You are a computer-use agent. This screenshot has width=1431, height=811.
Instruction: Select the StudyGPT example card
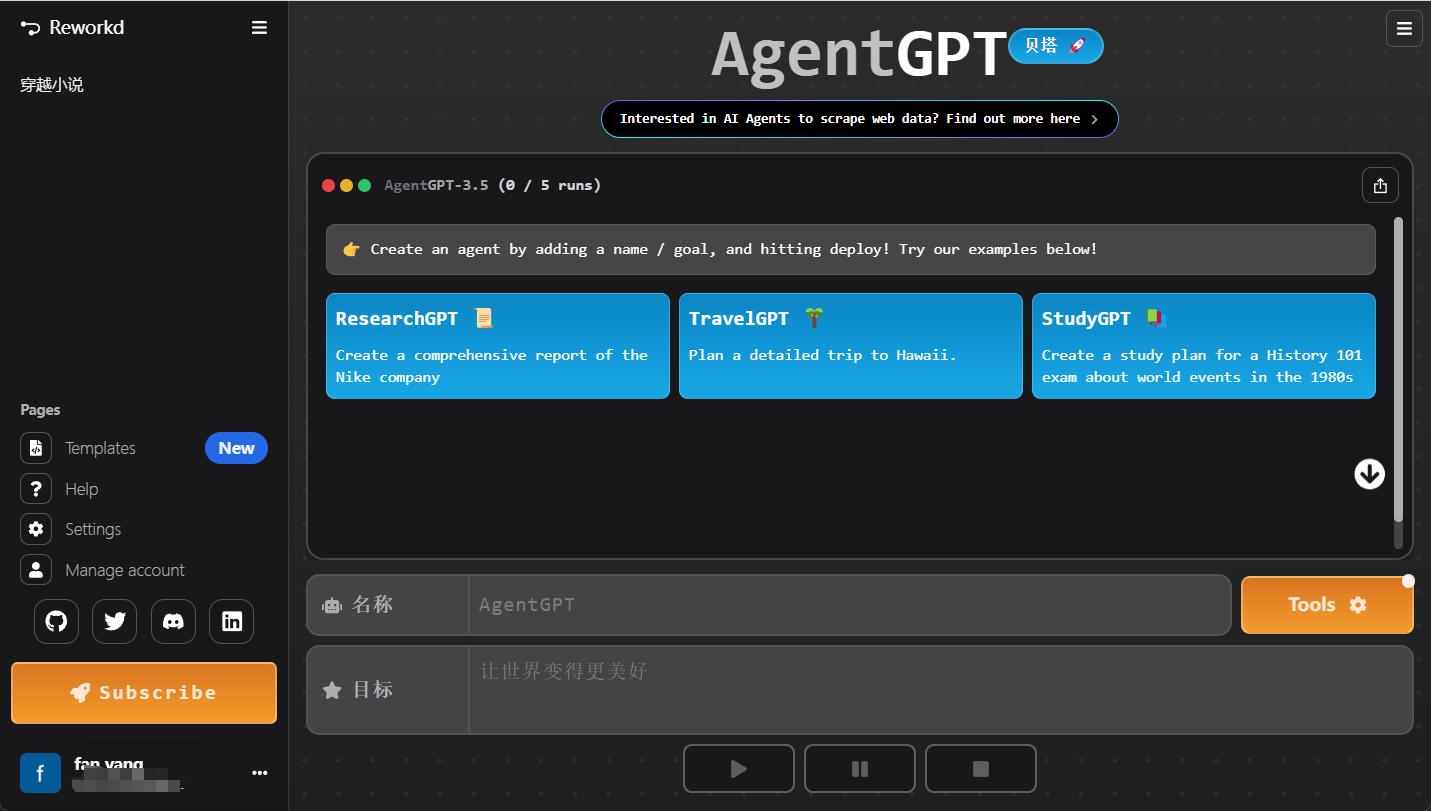pyautogui.click(x=1204, y=346)
